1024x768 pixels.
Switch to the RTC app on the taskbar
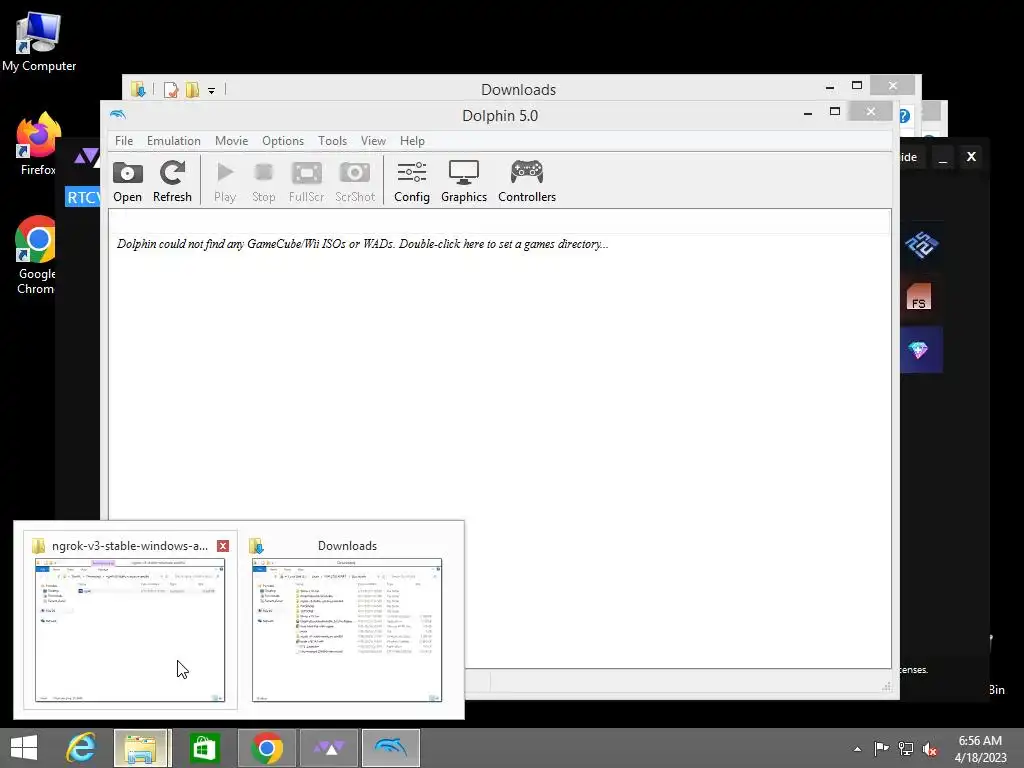[330, 748]
